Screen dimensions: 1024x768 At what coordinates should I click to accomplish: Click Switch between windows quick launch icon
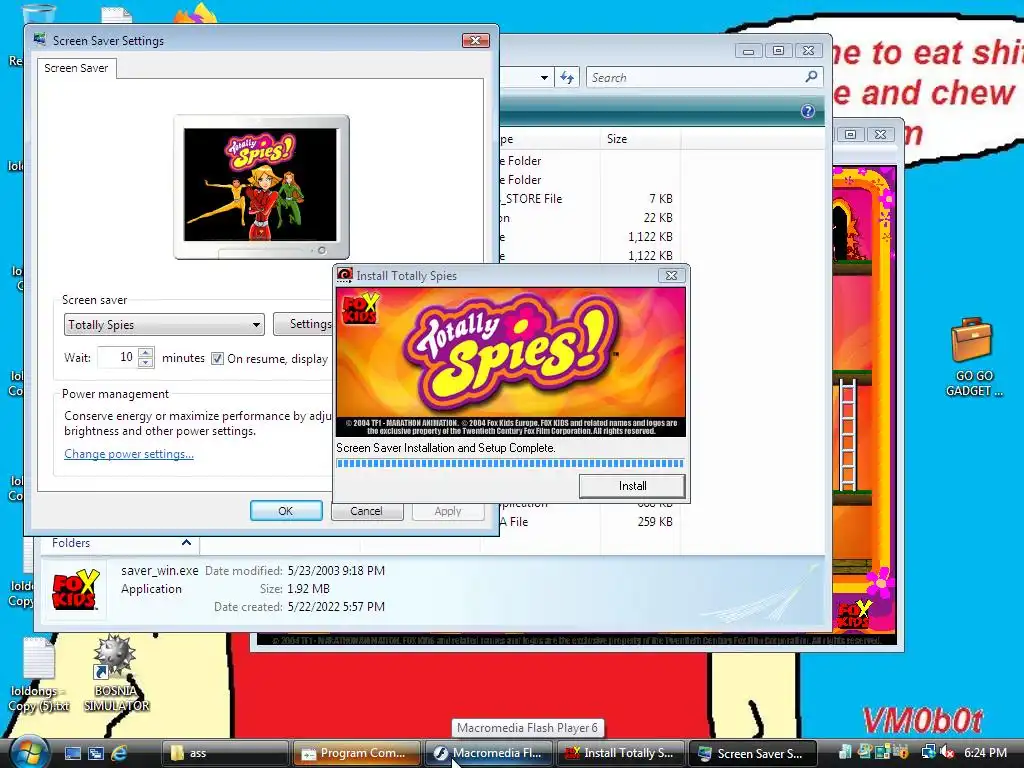coord(95,753)
